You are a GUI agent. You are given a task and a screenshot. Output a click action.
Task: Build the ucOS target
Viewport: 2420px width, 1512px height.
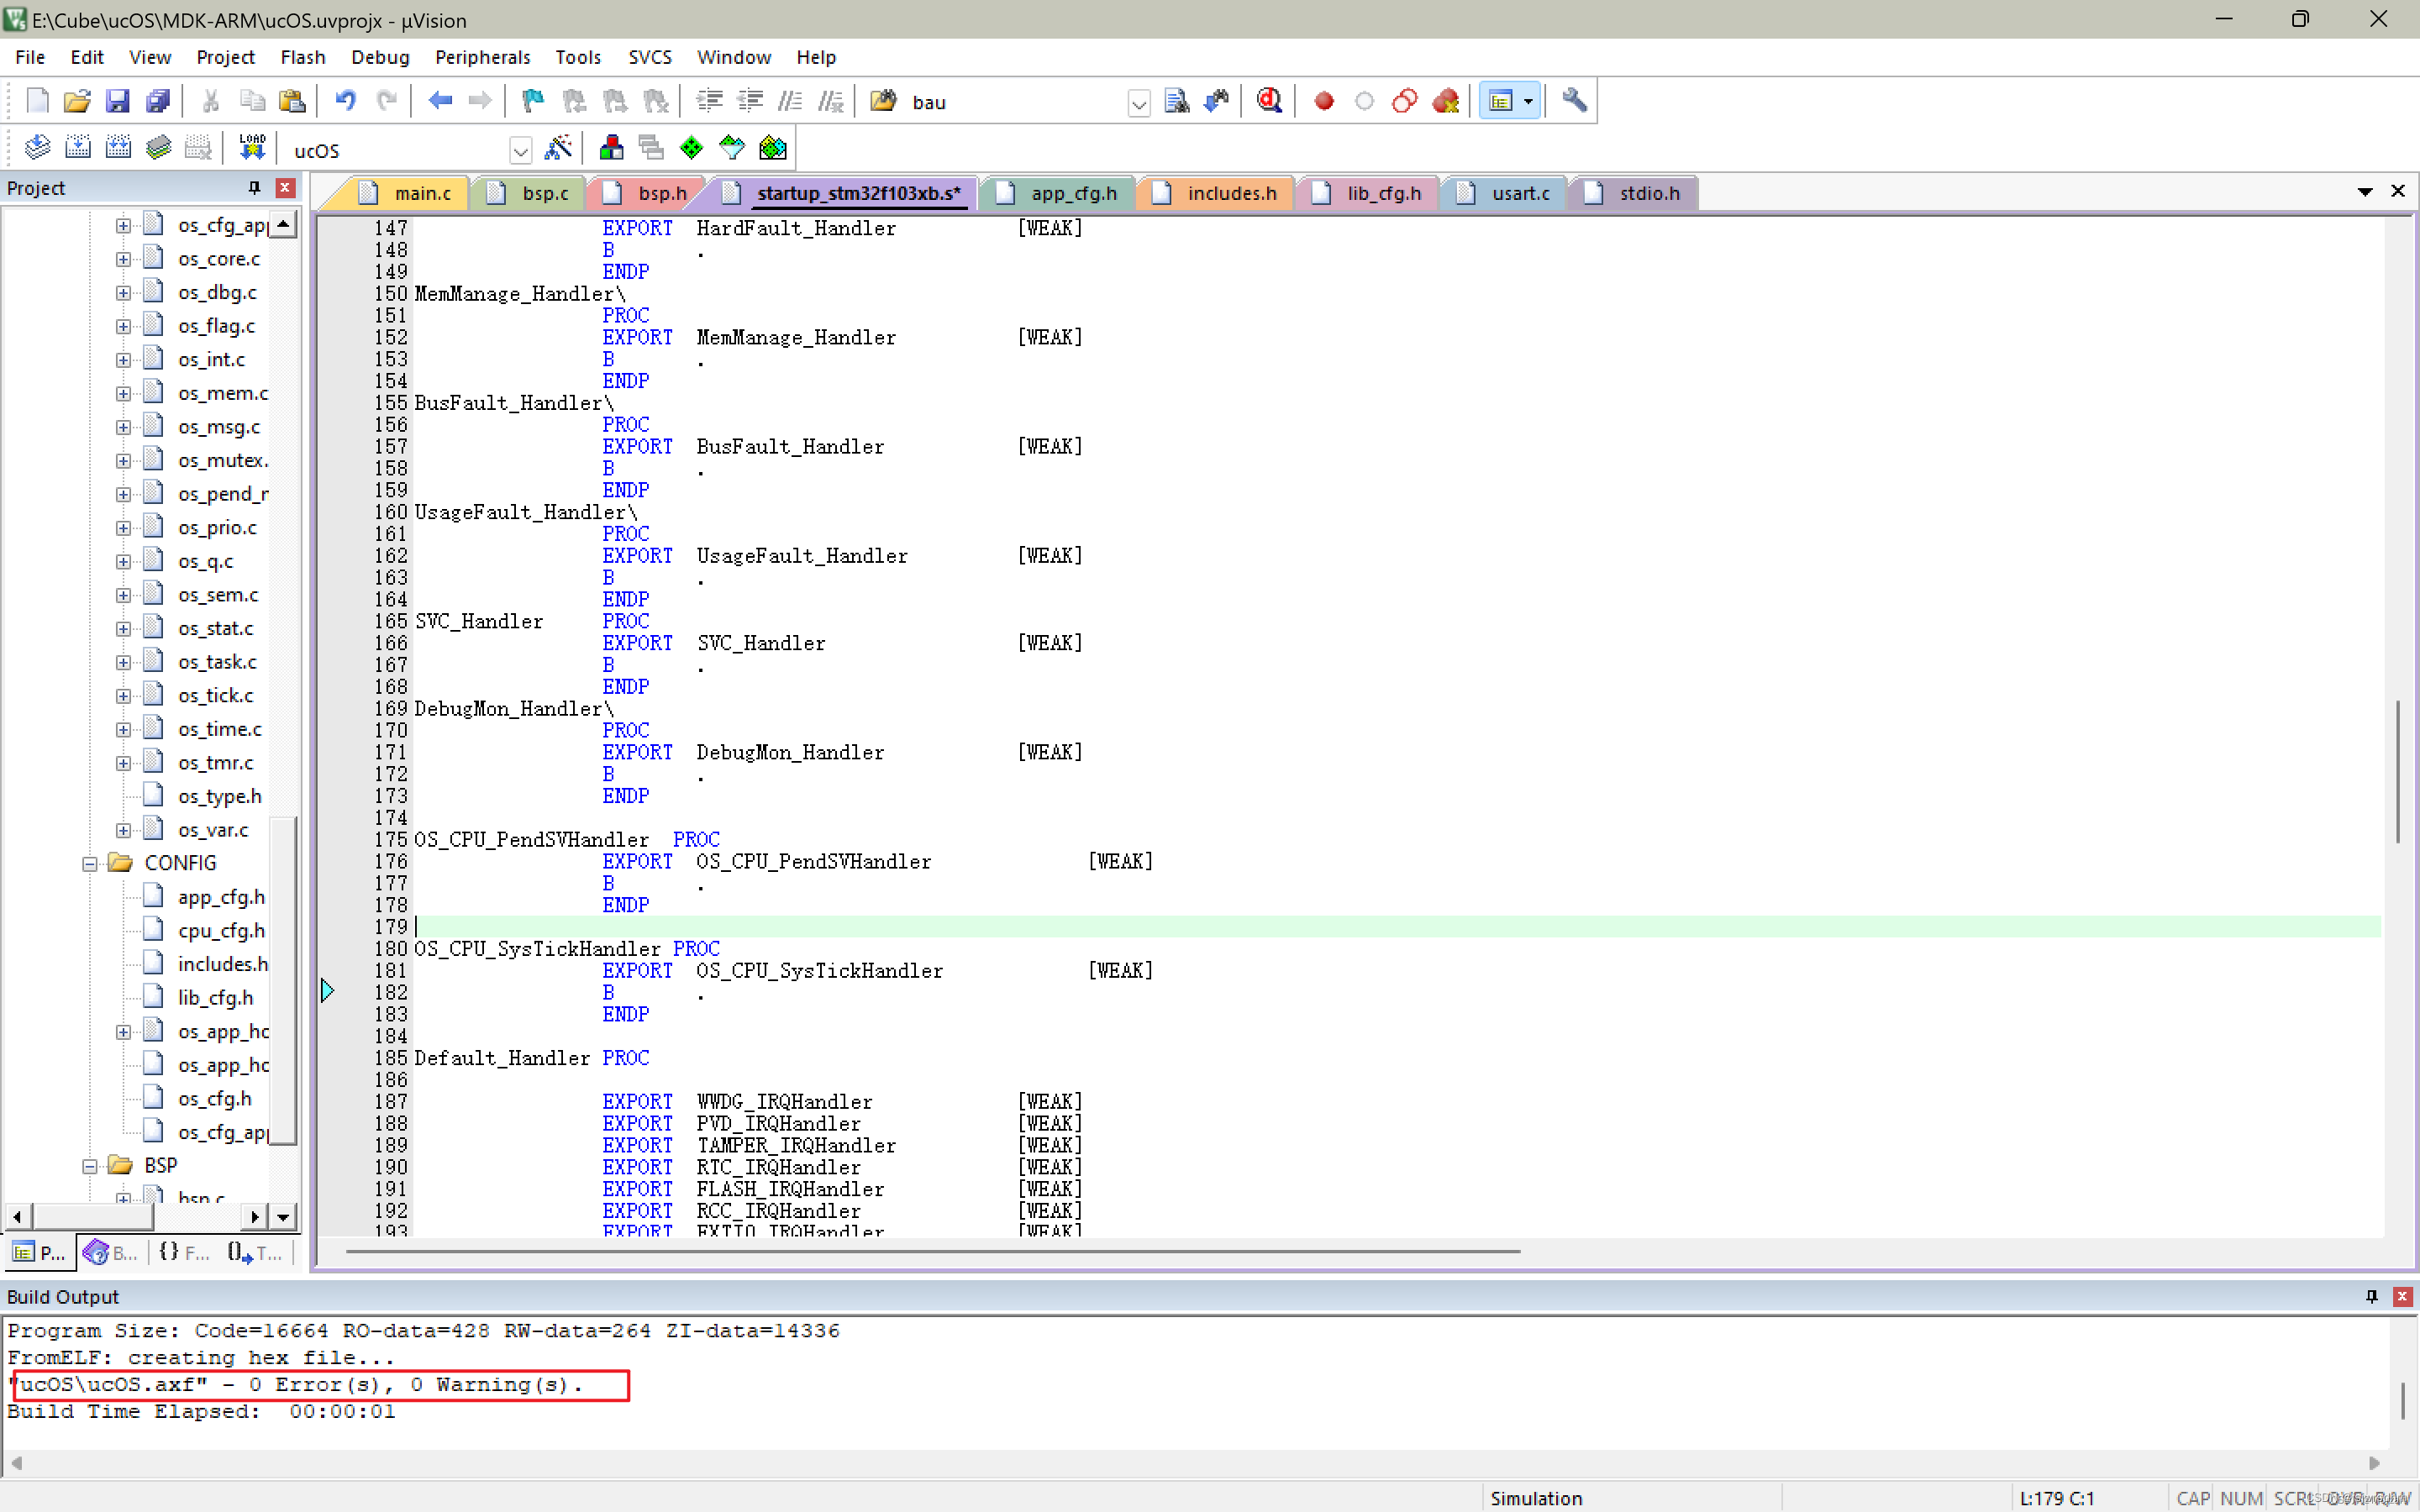77,147
